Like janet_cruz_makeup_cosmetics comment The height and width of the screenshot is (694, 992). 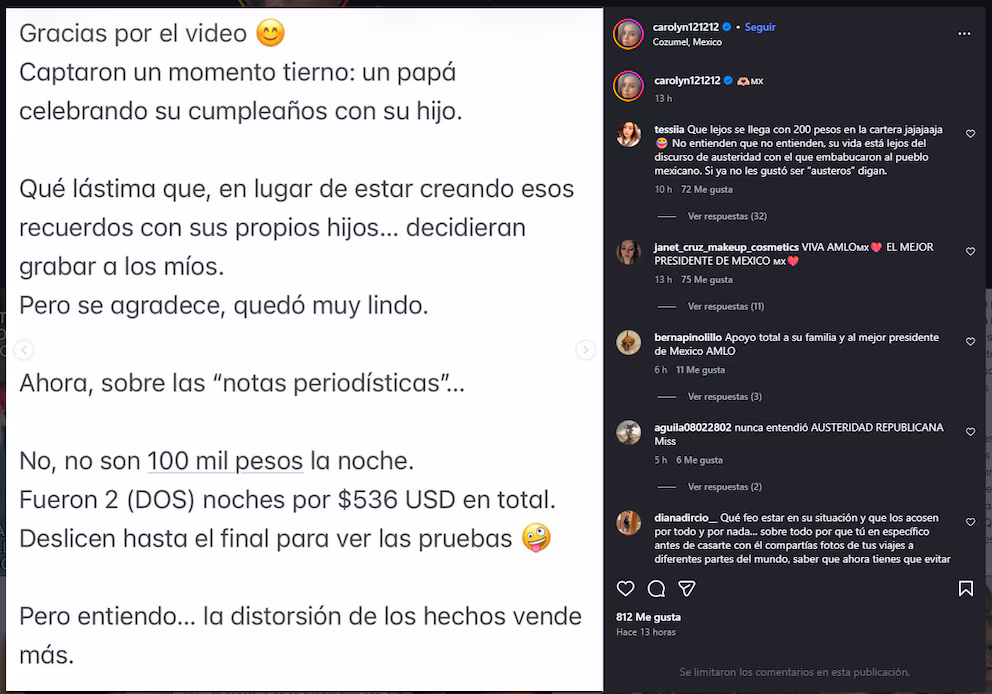[970, 252]
